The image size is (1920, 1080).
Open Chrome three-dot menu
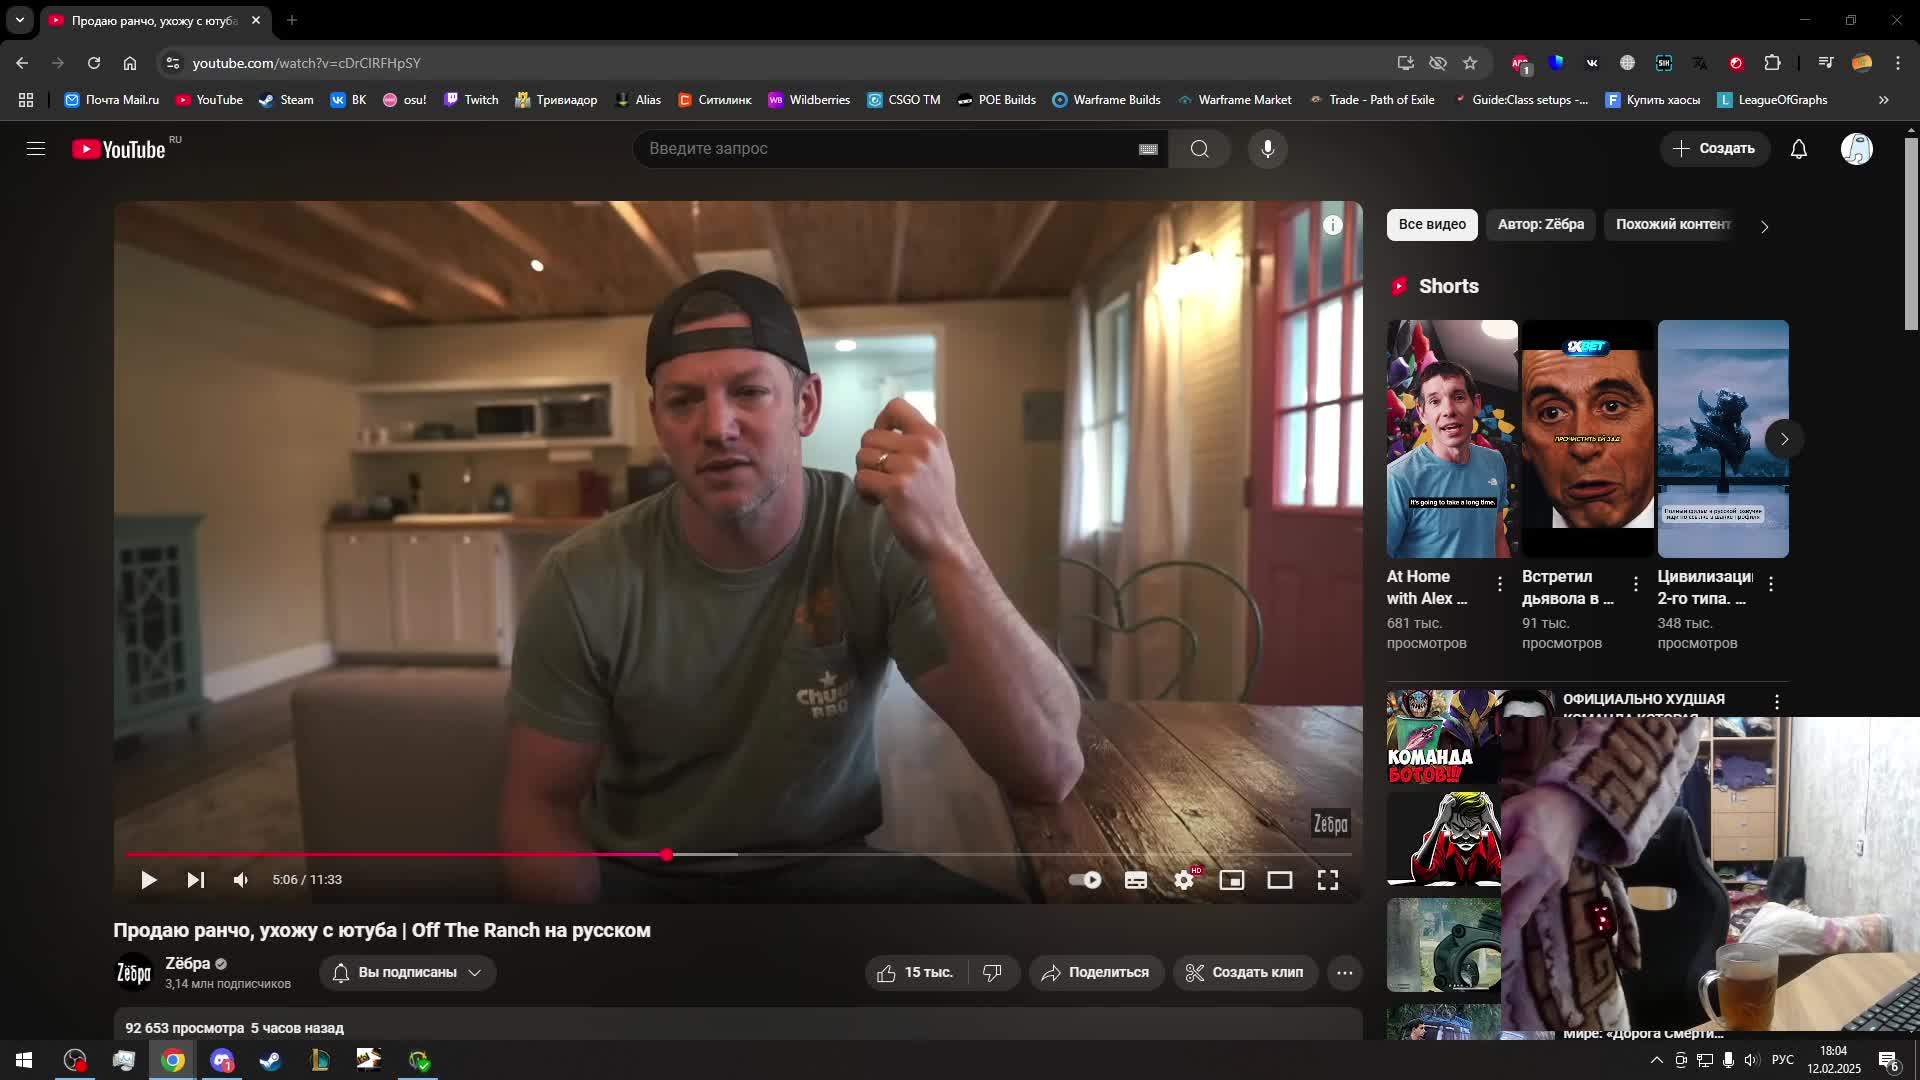1898,63
